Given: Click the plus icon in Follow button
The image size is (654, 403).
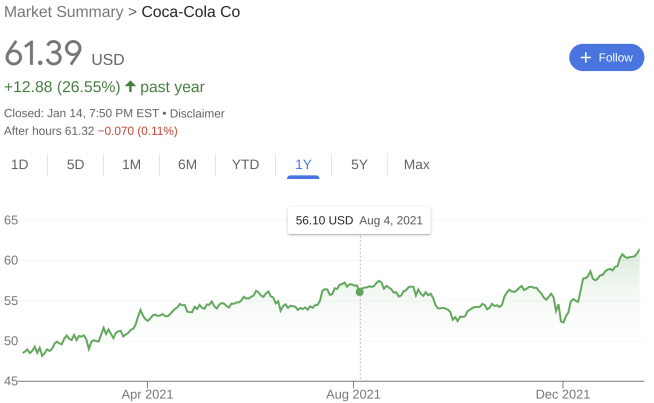Looking at the screenshot, I should 586,58.
